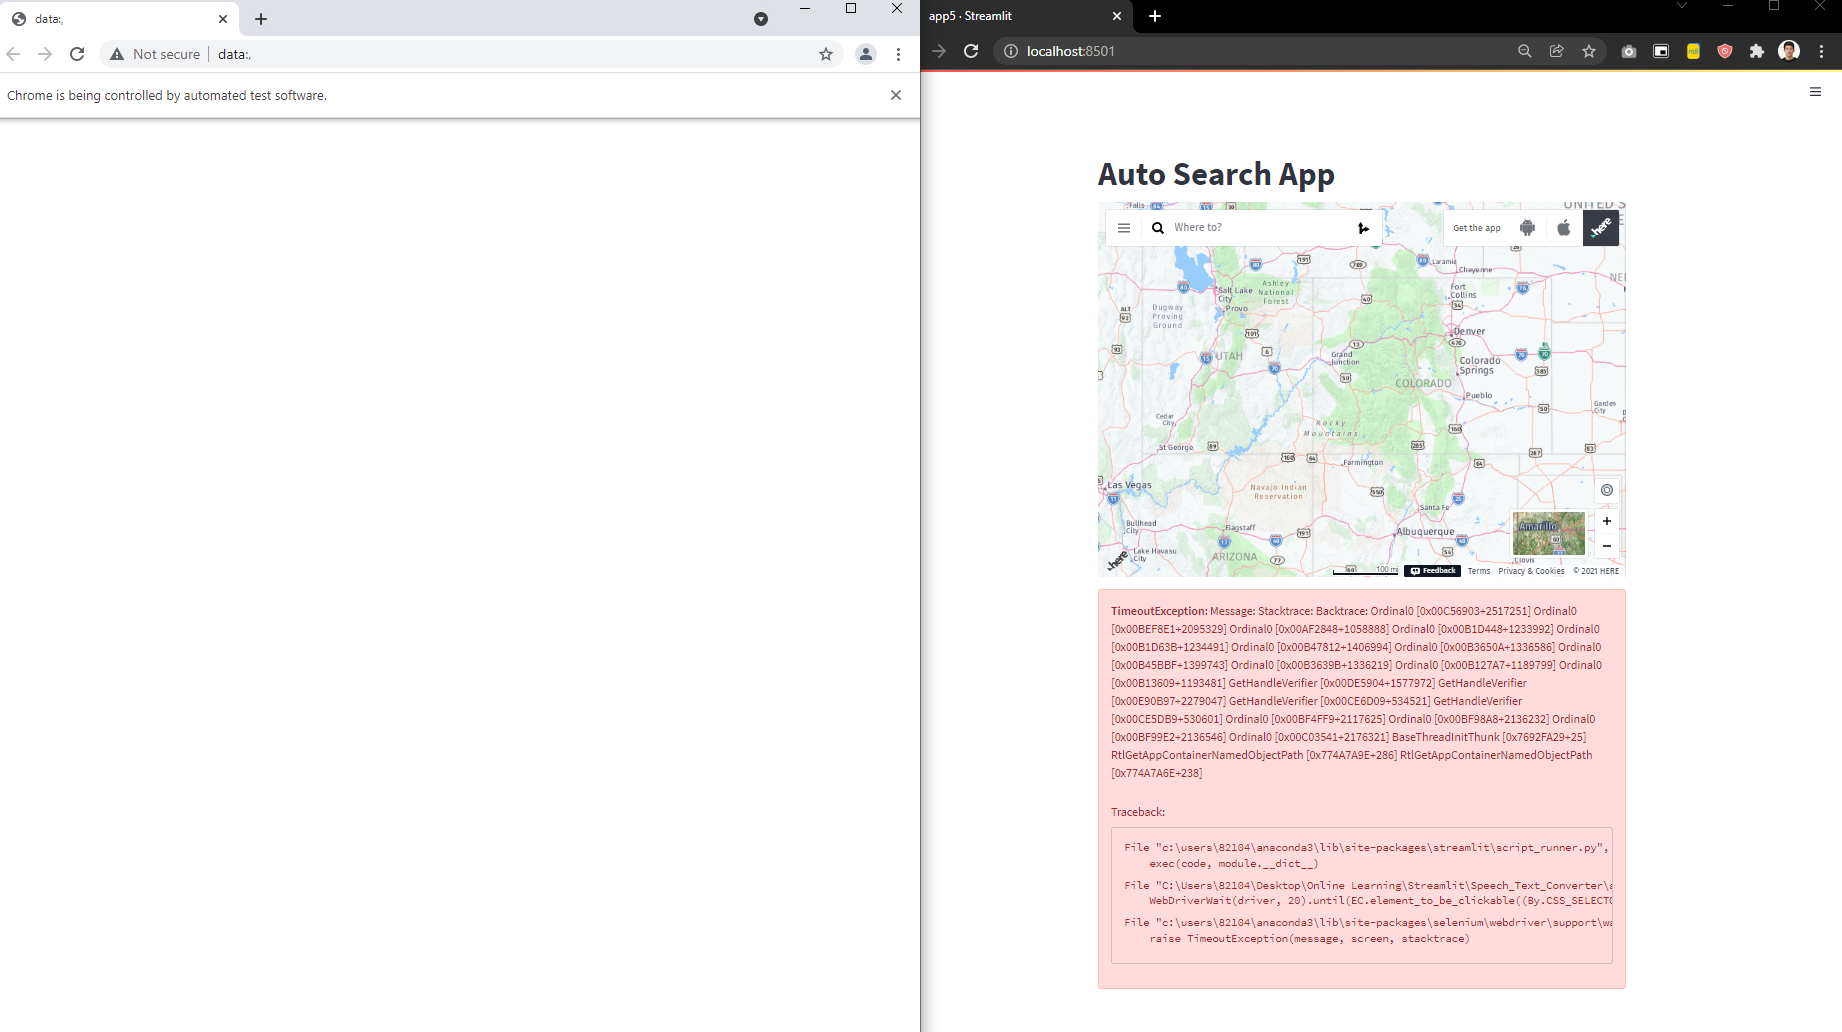Click the Auto Search App heading
Screen dimensions: 1842x1032
point(1216,174)
